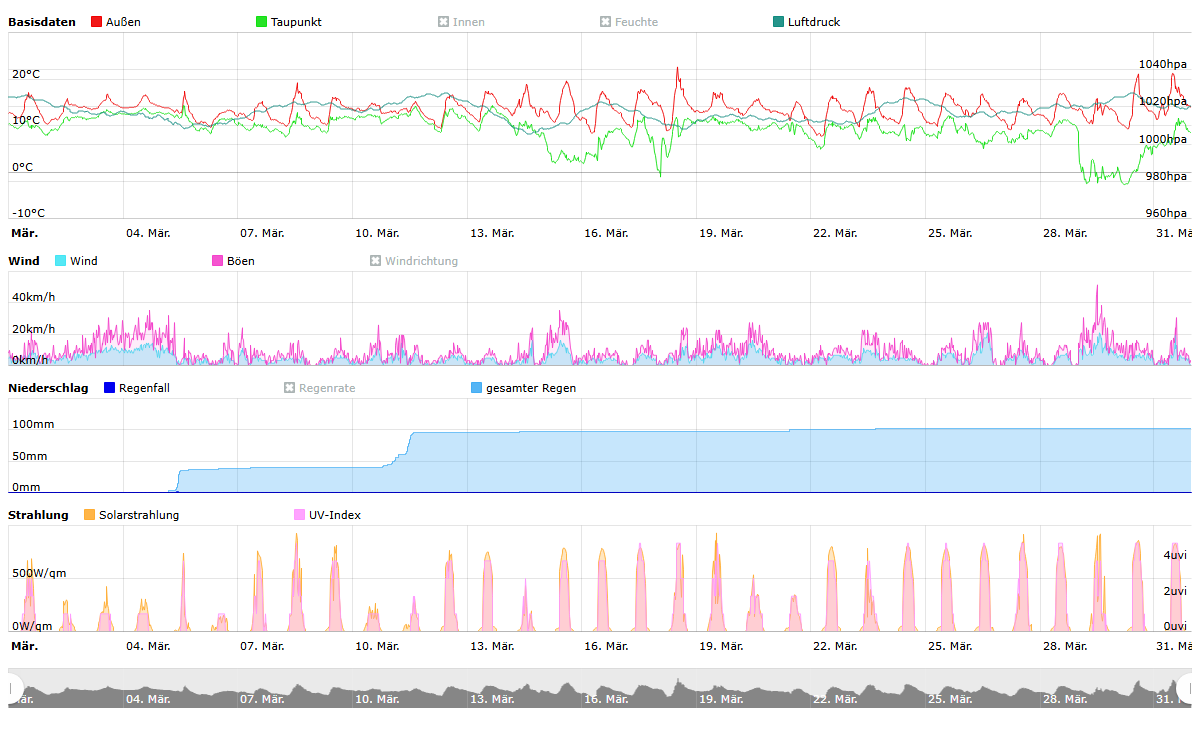Click the gray navigator overview chart
This screenshot has height=750, width=1200.
[x=600, y=690]
